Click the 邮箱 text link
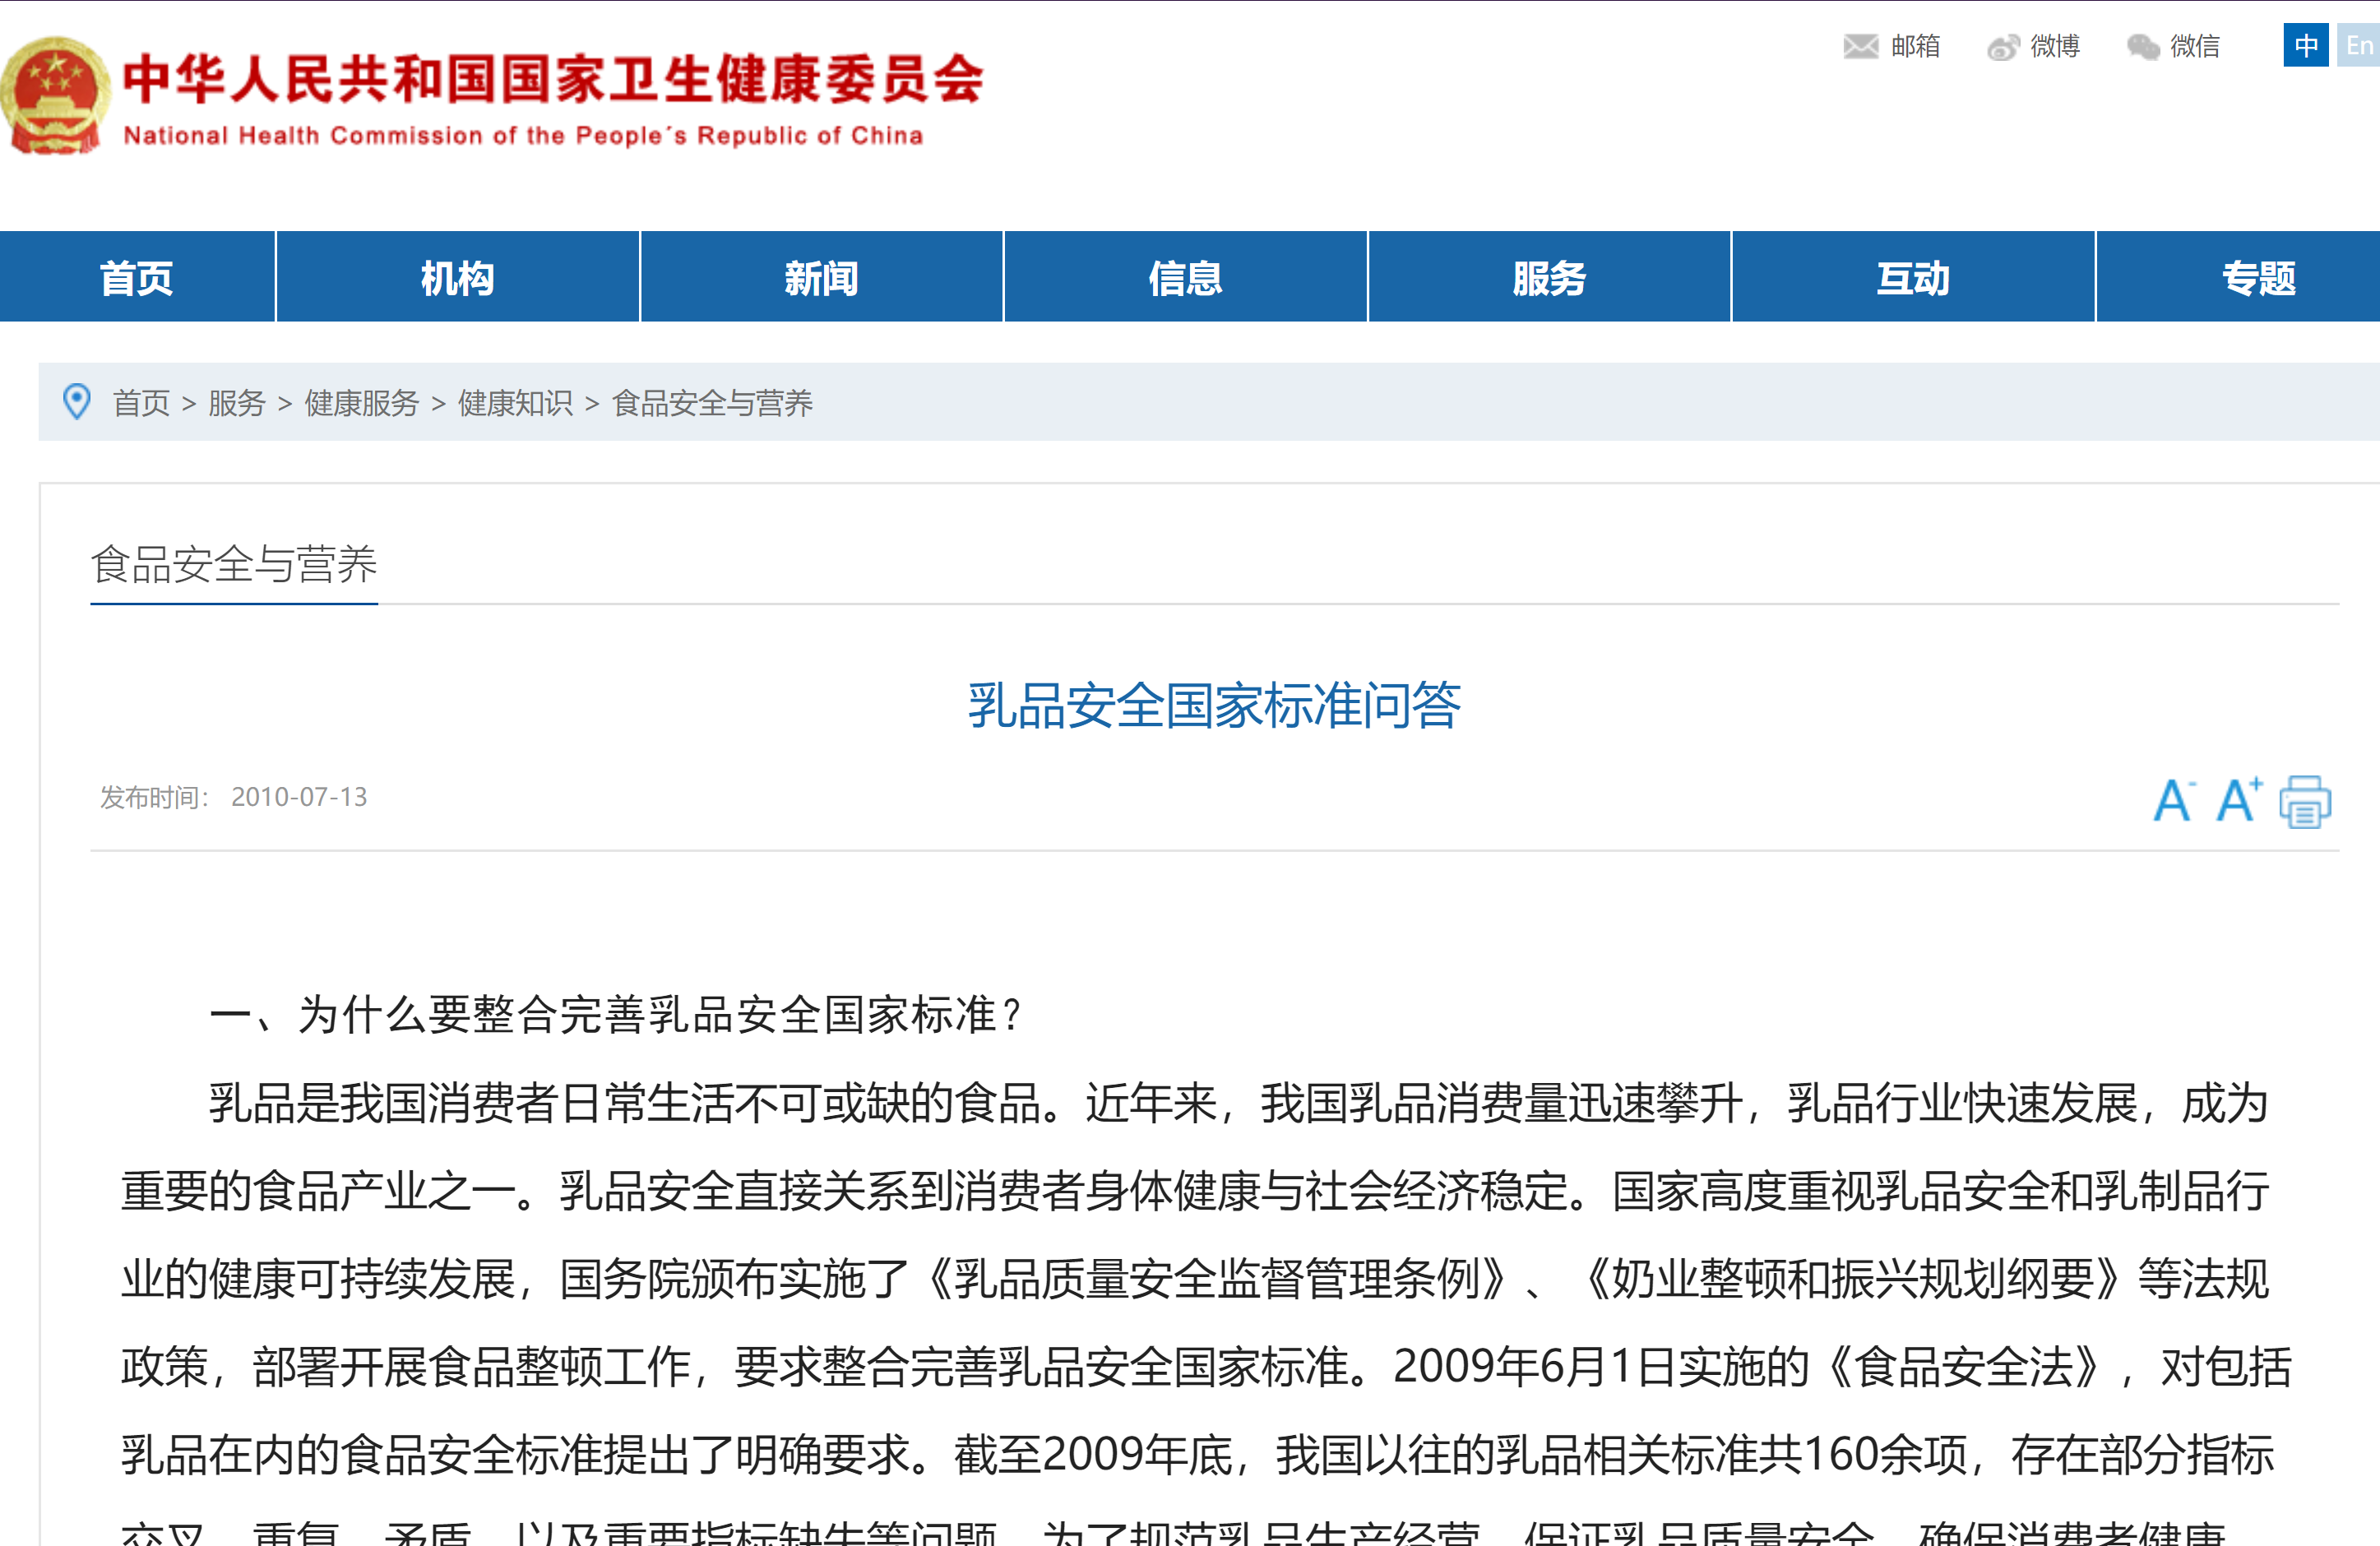Screen dimensions: 2380x1546 [1916, 46]
